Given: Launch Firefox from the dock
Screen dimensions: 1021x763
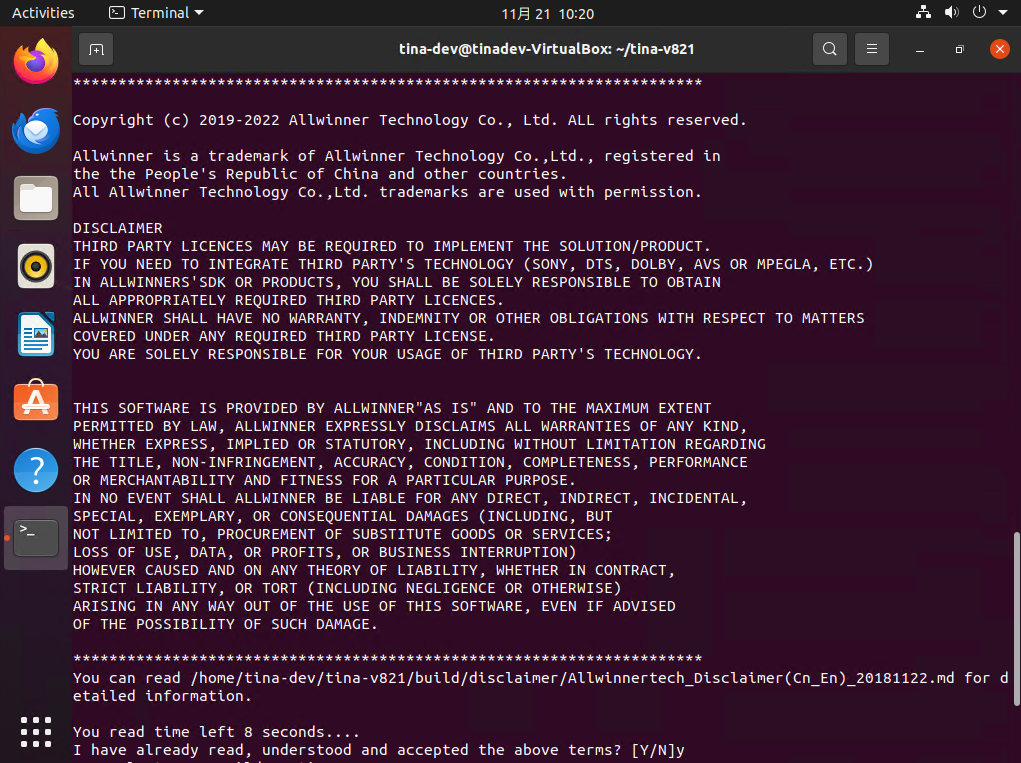Looking at the screenshot, I should pos(36,62).
